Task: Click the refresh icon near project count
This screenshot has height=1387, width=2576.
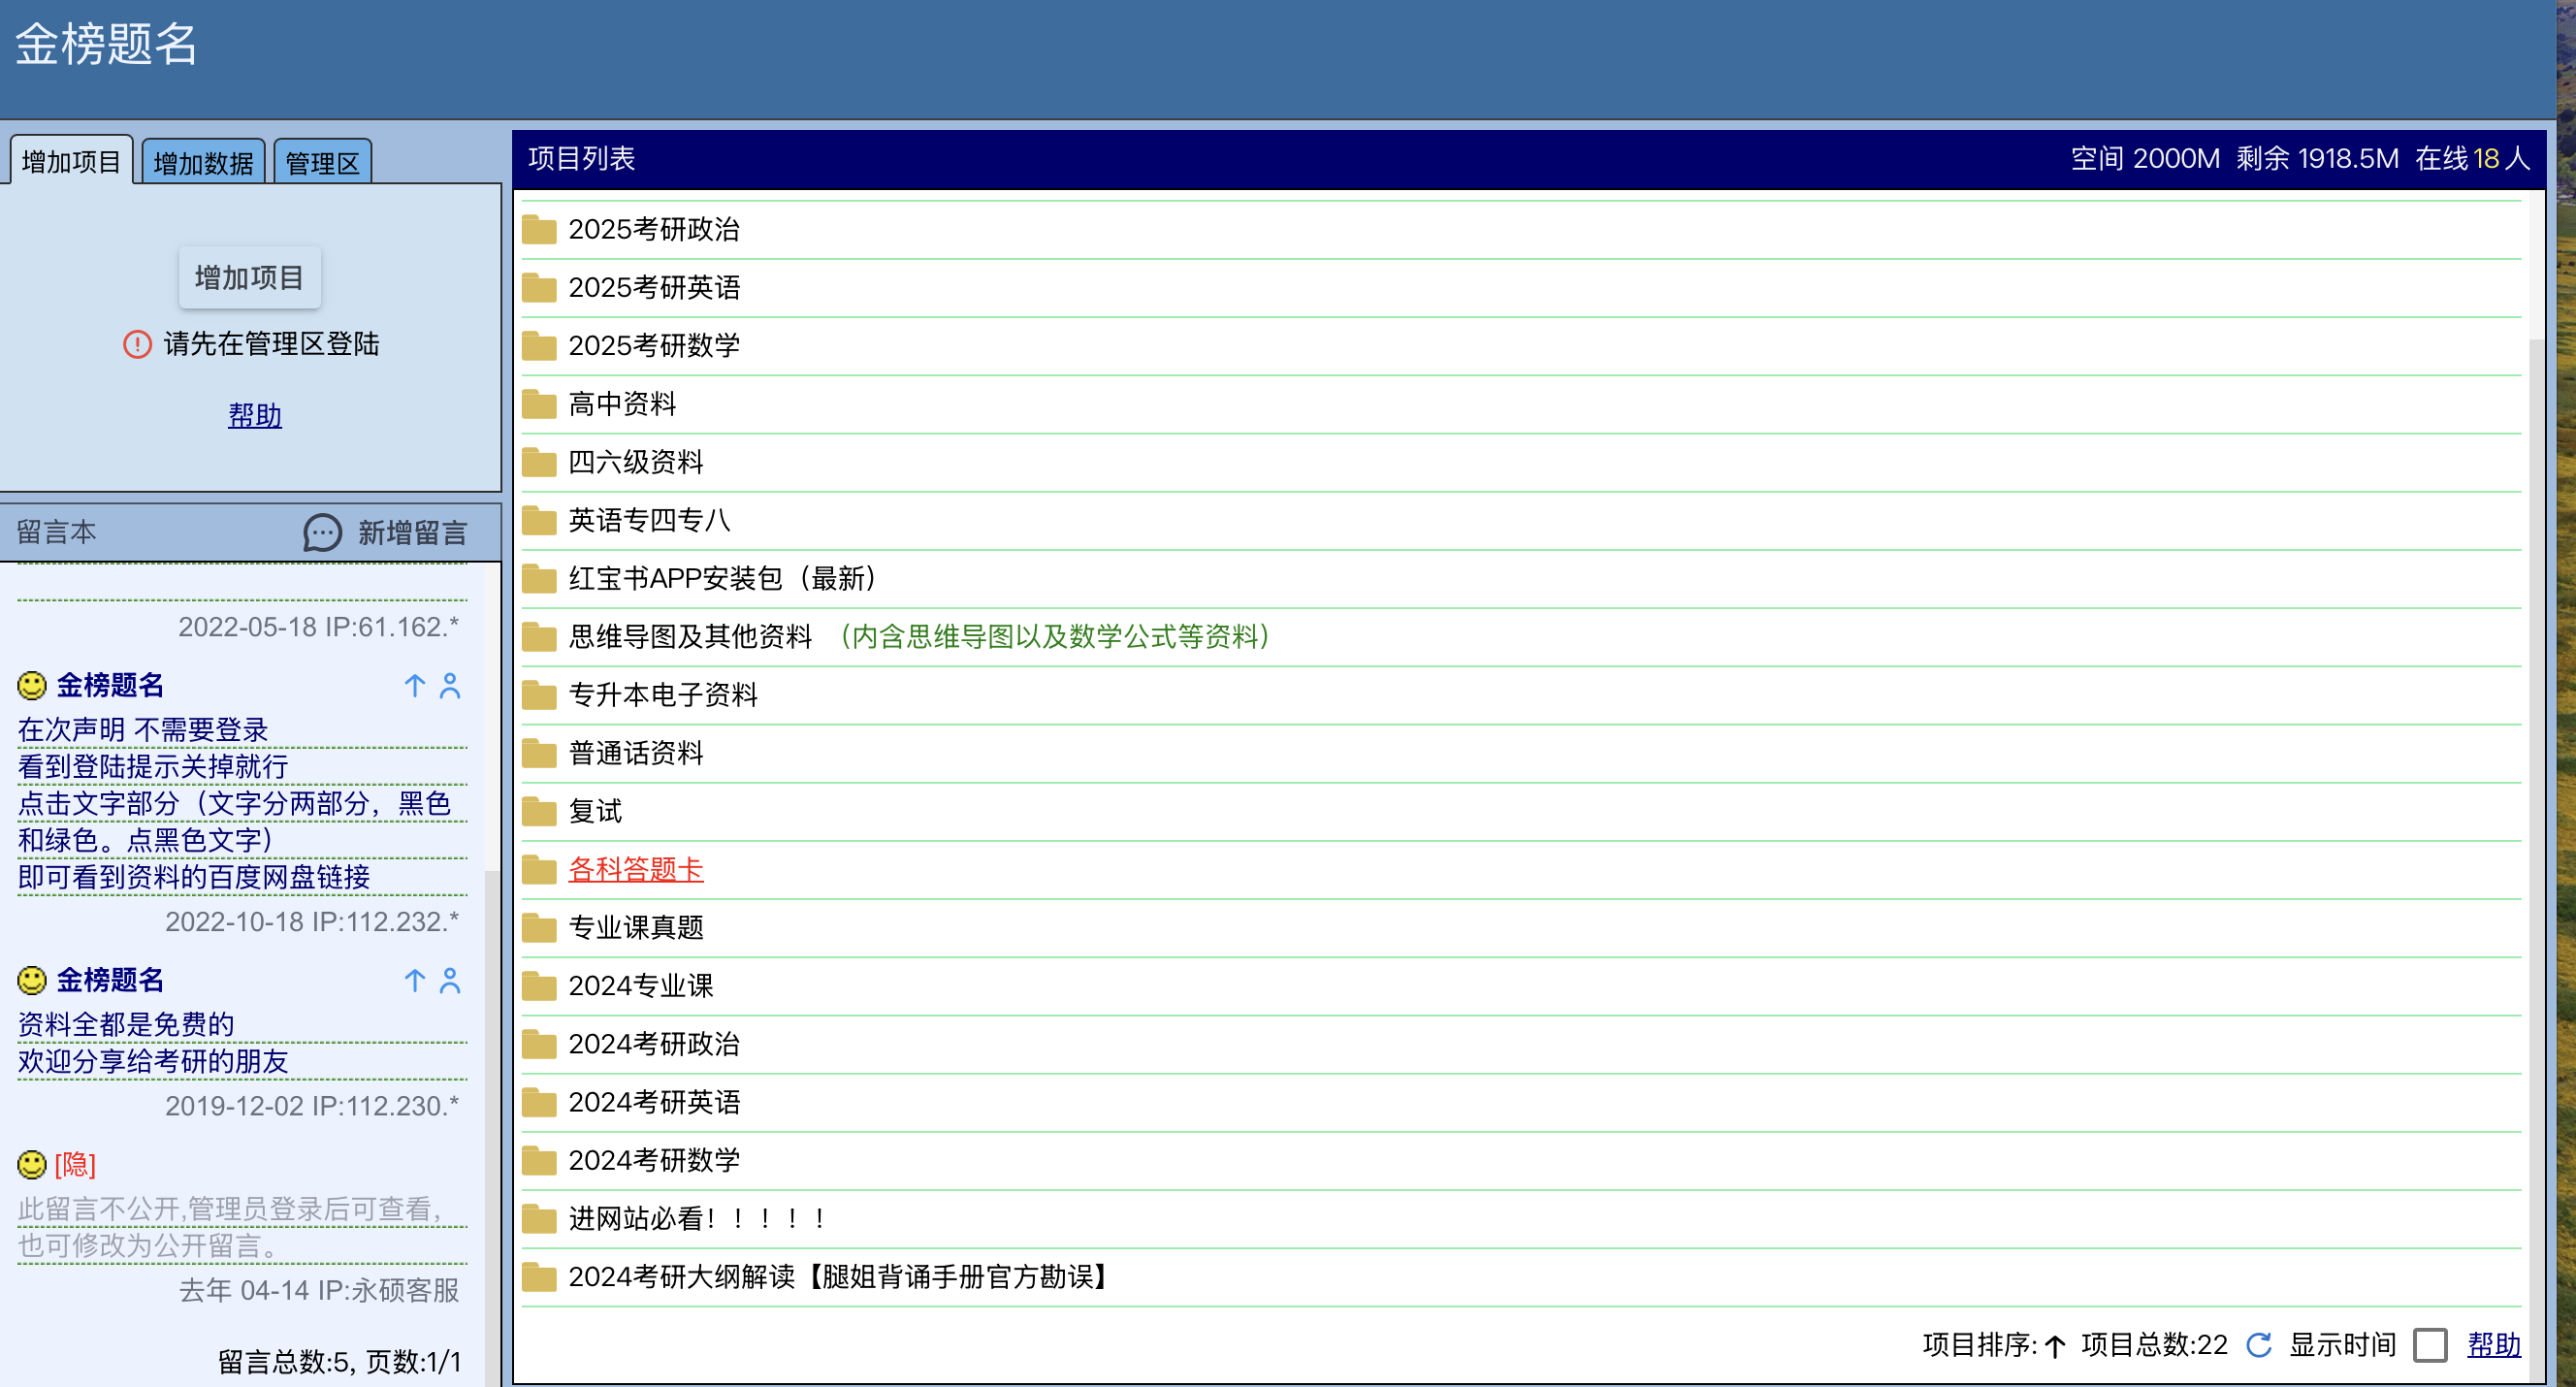Action: click(x=2258, y=1345)
